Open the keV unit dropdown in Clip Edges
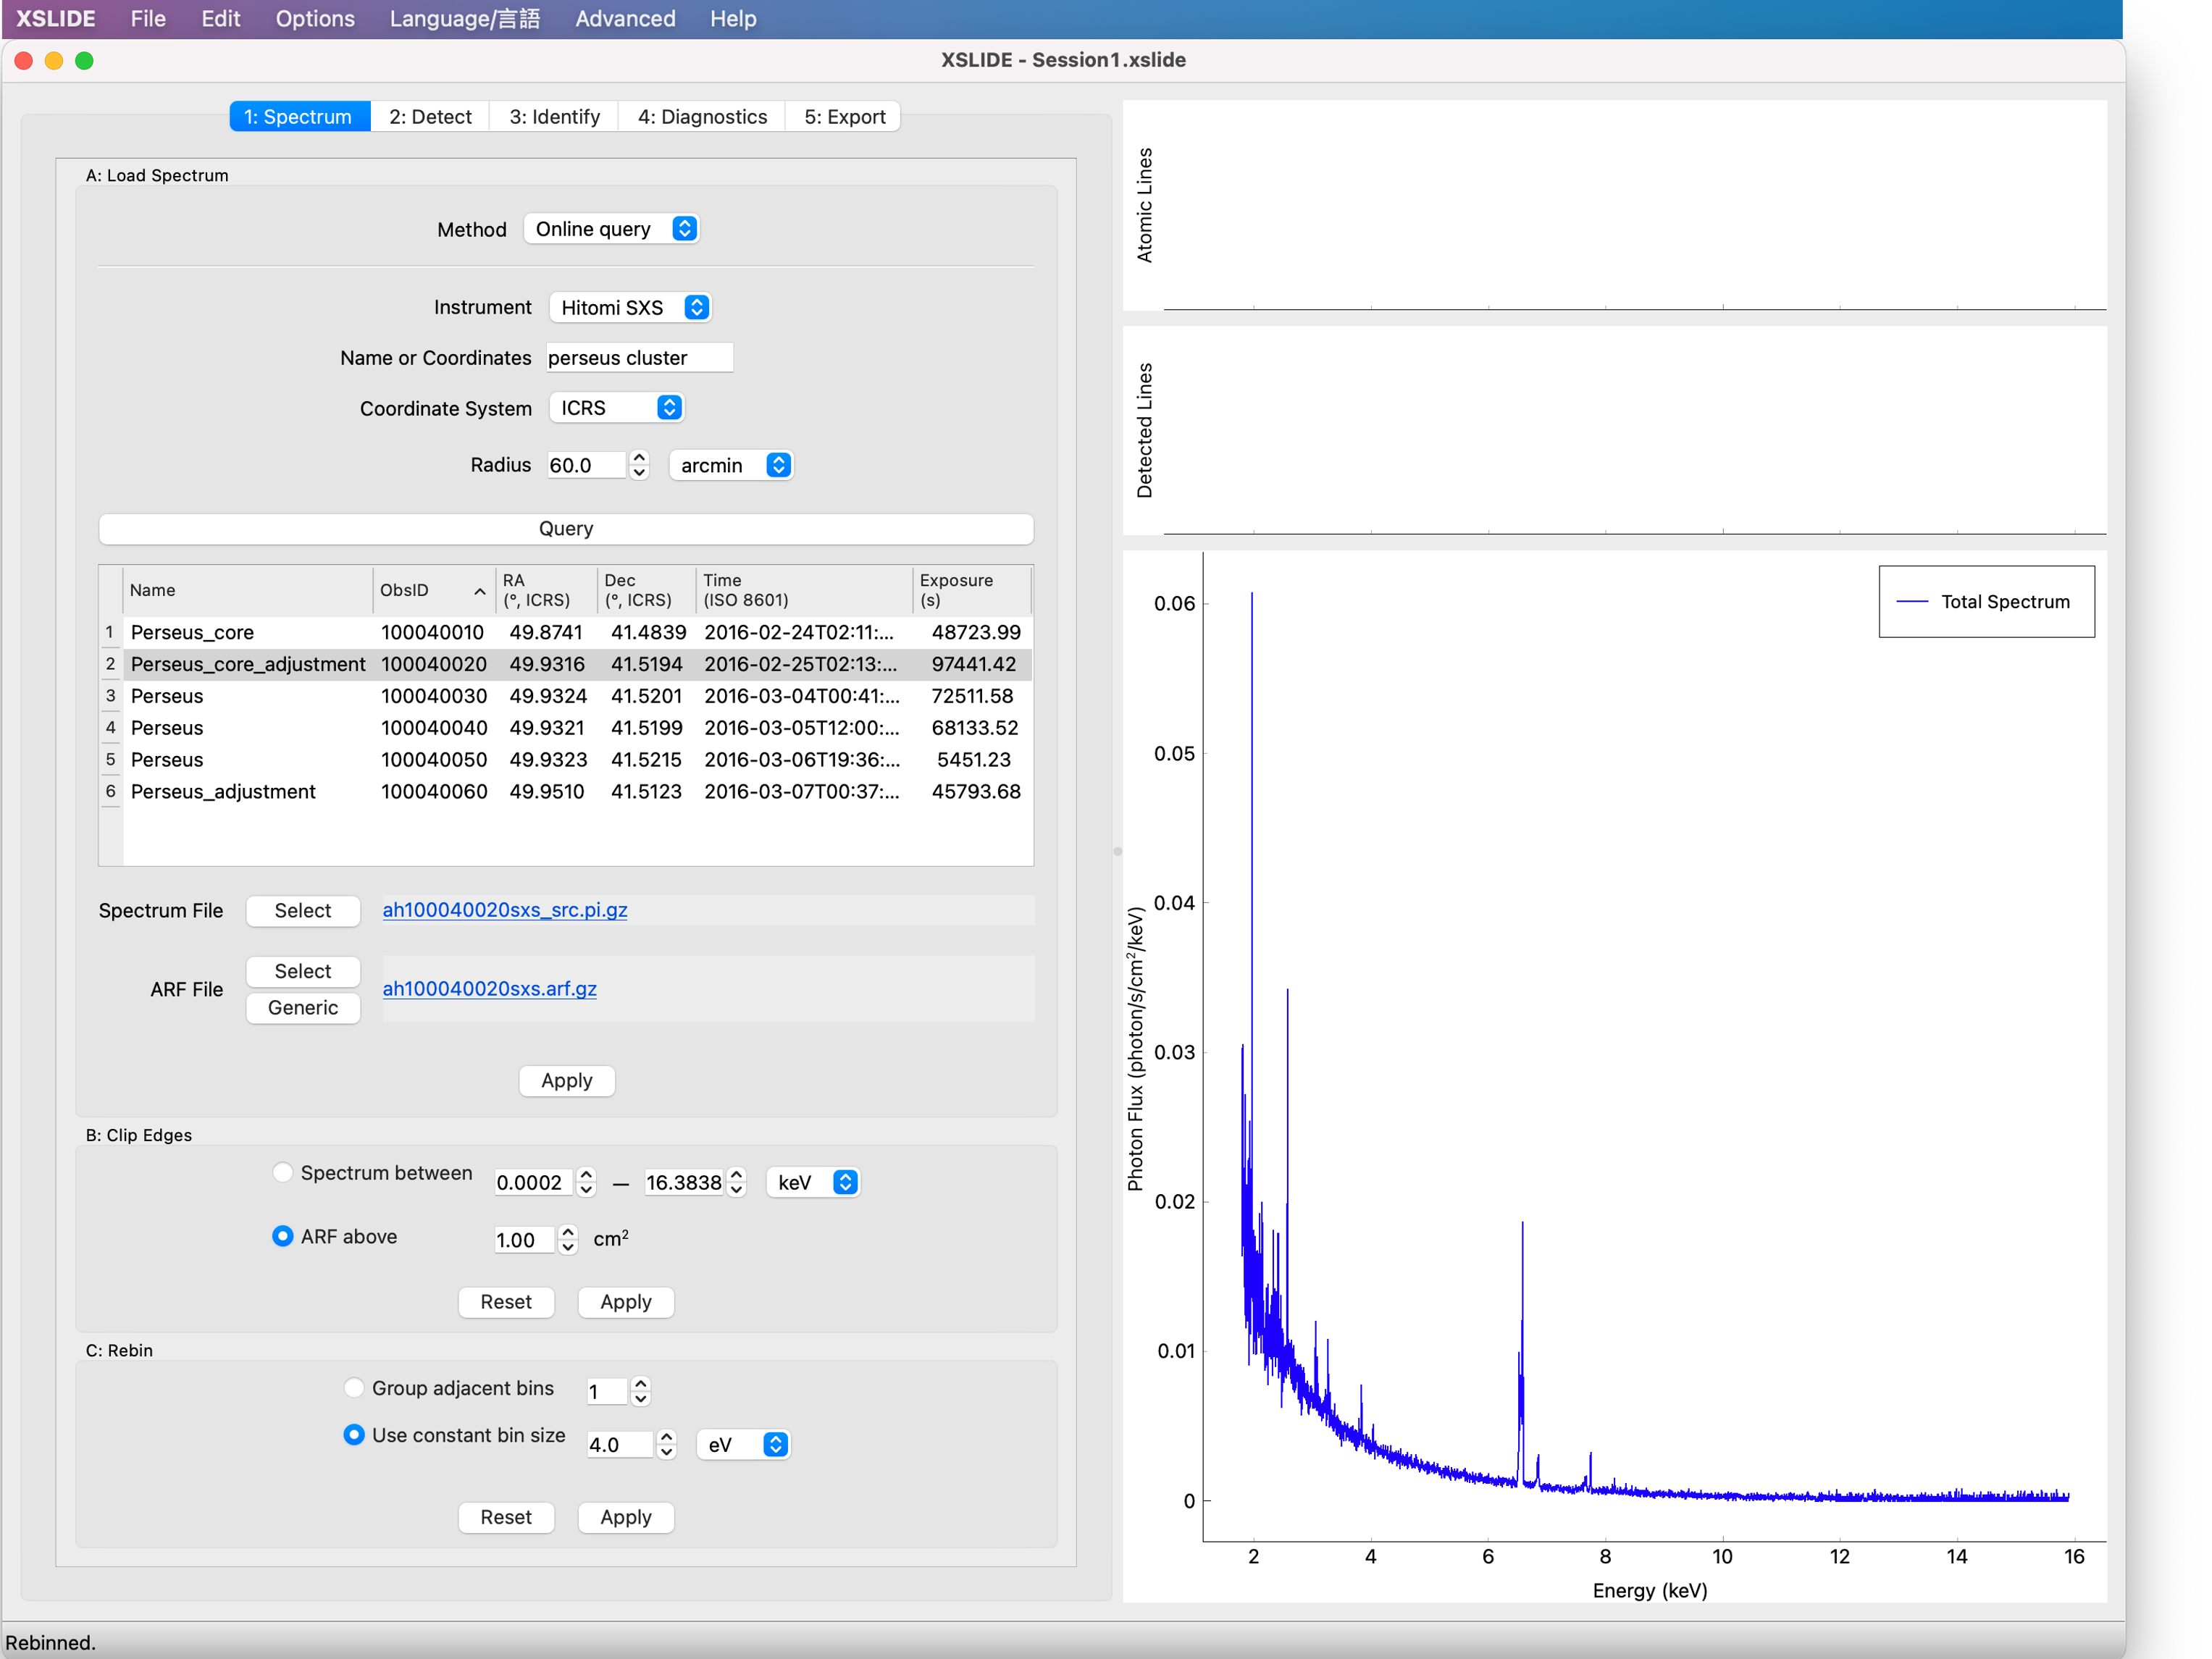 point(813,1182)
